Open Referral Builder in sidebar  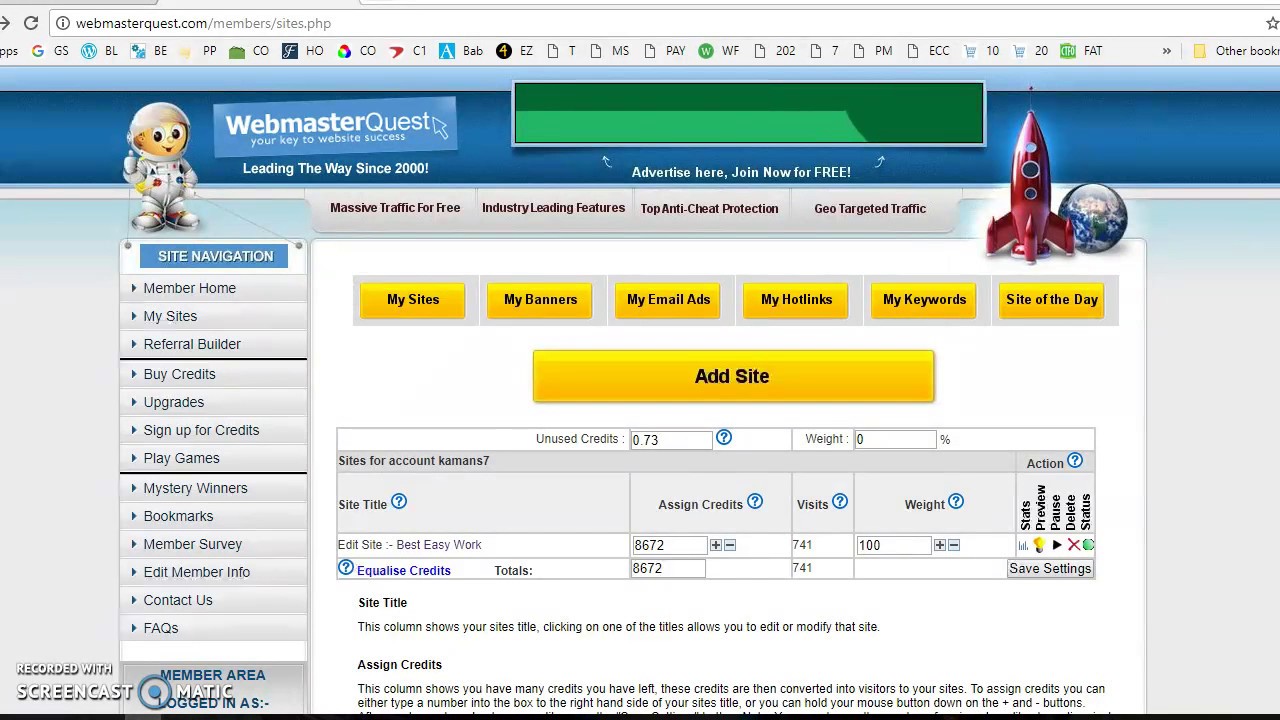[x=192, y=344]
